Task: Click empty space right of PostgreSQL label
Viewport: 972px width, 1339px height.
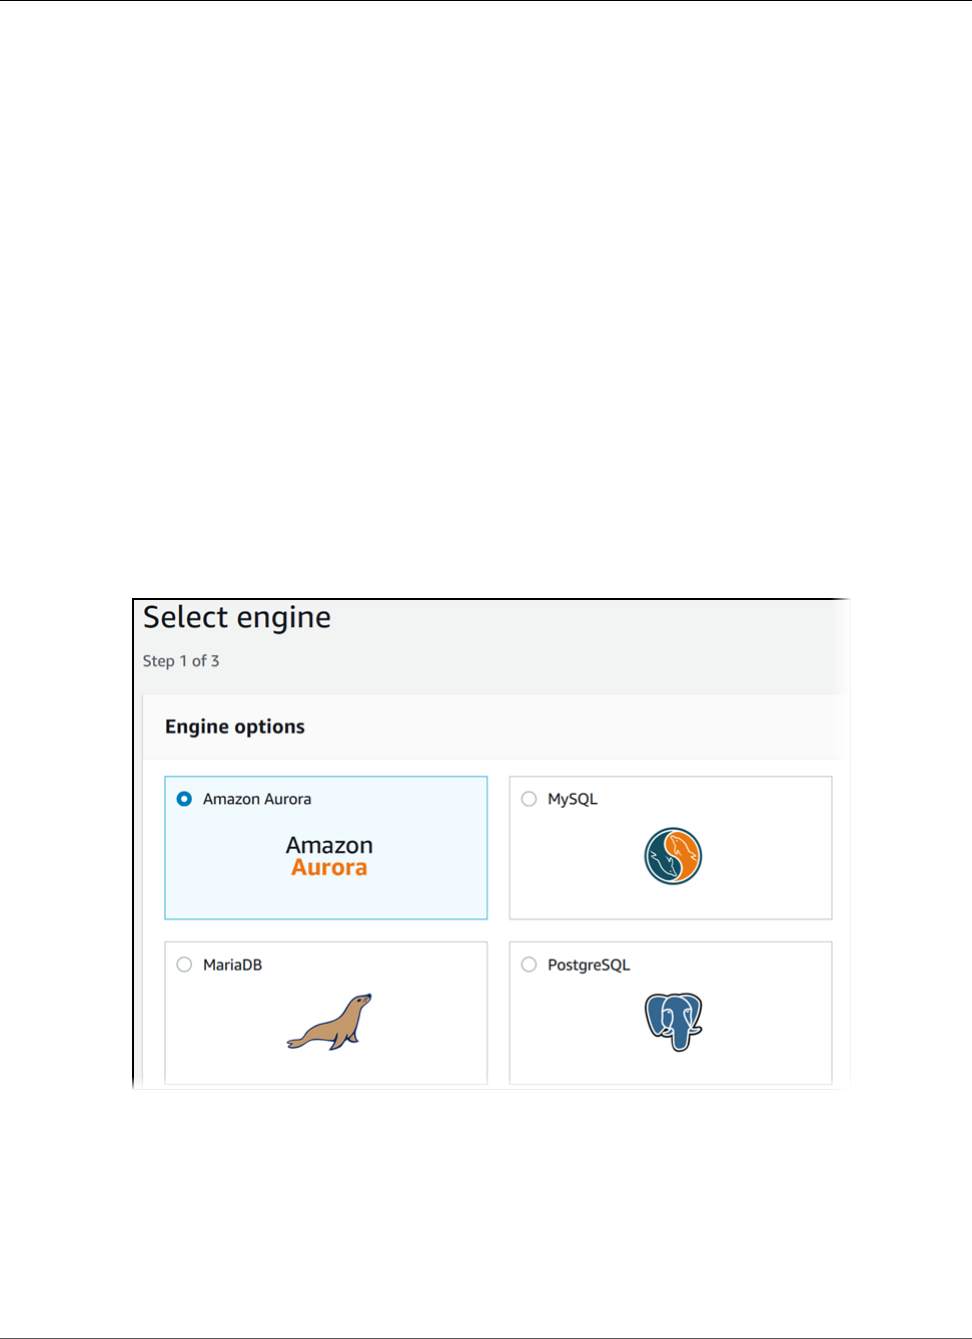Action: tap(740, 965)
